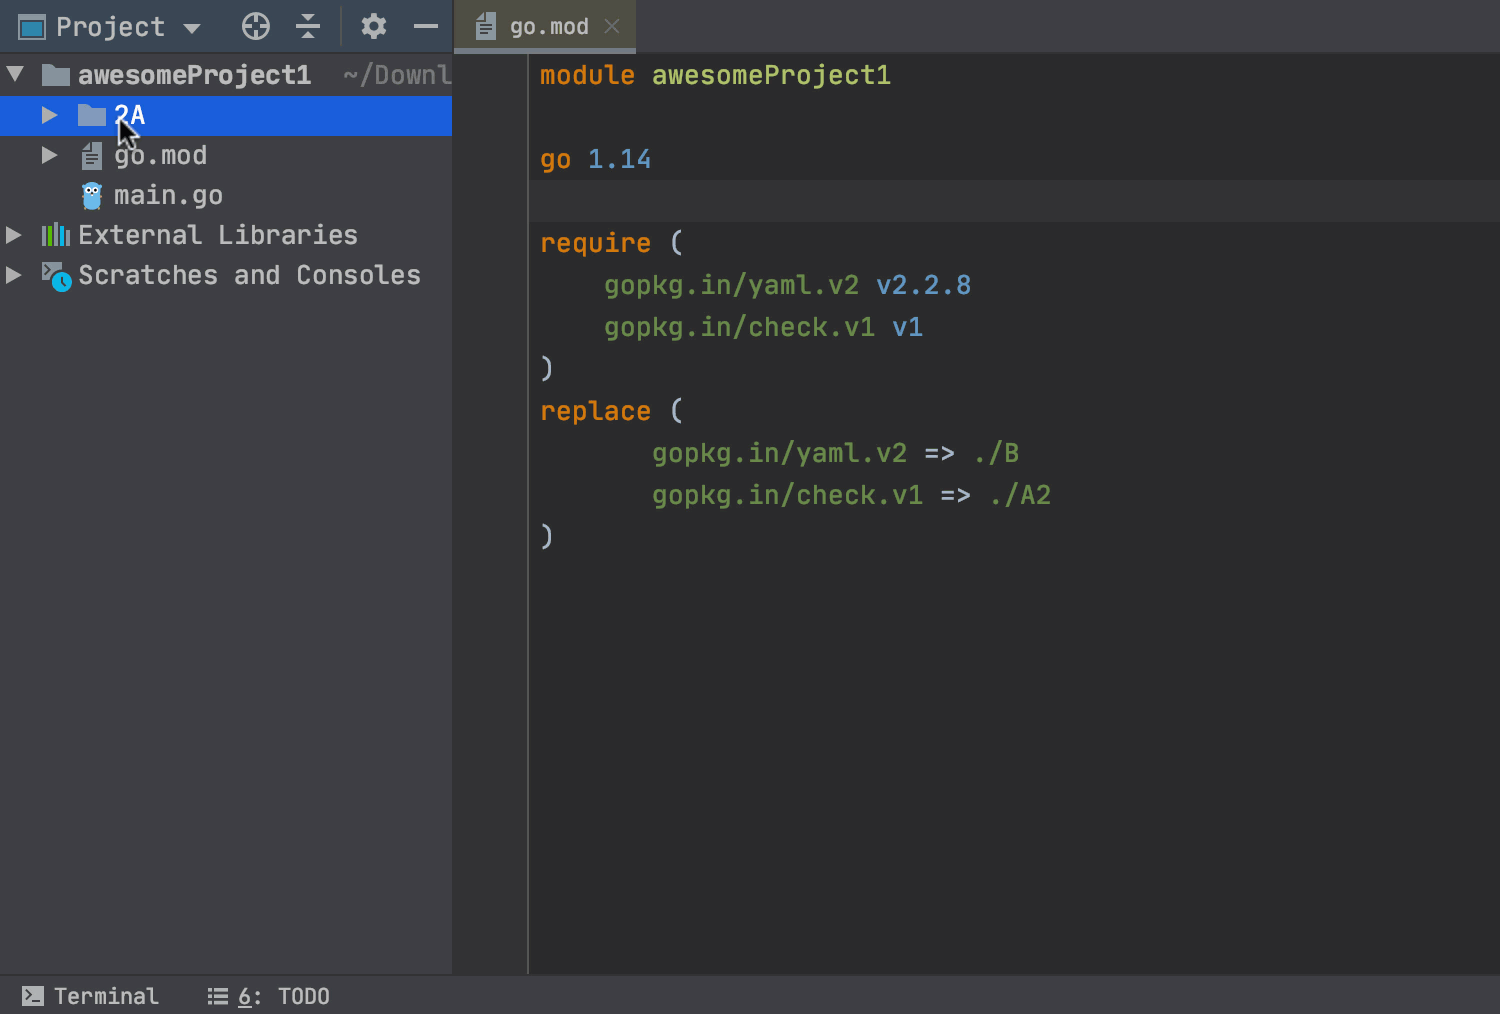Click the awesomeProject1 folder icon
The image size is (1500, 1014).
(x=56, y=75)
